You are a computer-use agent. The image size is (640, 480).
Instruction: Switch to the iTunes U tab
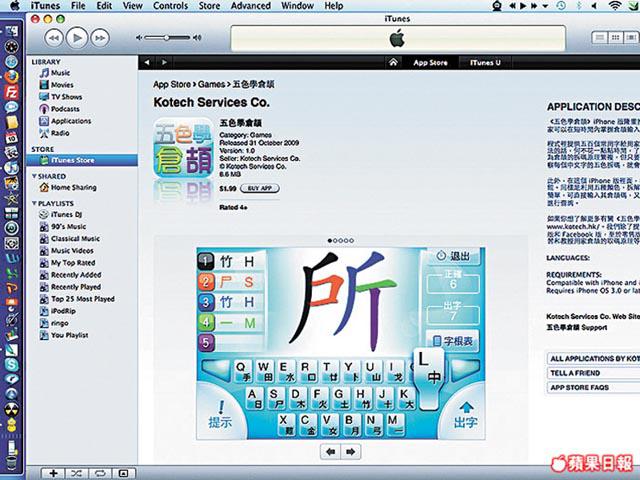[485, 63]
